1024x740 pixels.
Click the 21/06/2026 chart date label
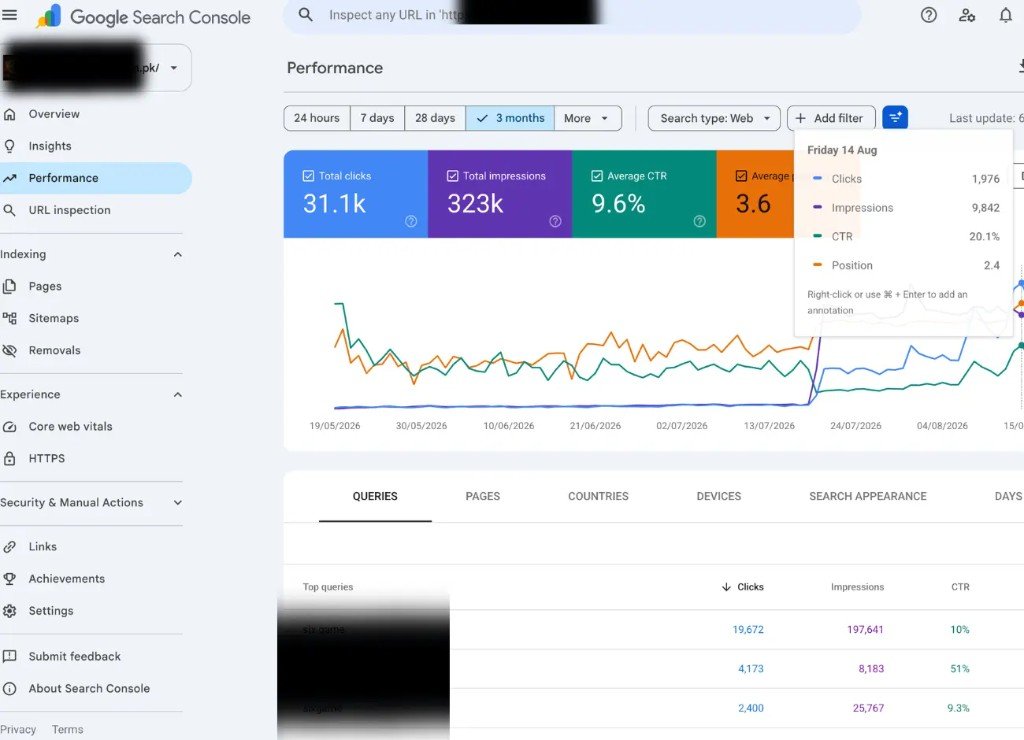coord(595,426)
